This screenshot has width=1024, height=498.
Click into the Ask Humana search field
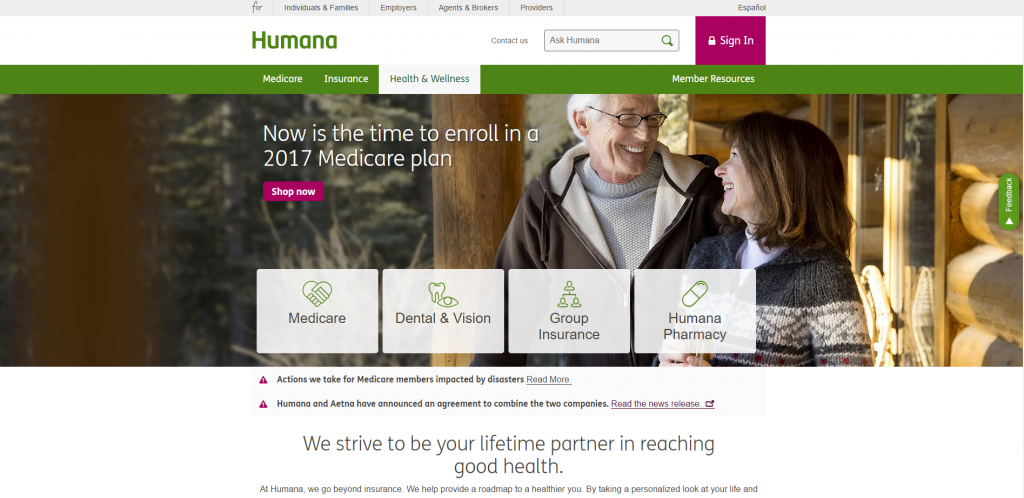(602, 40)
